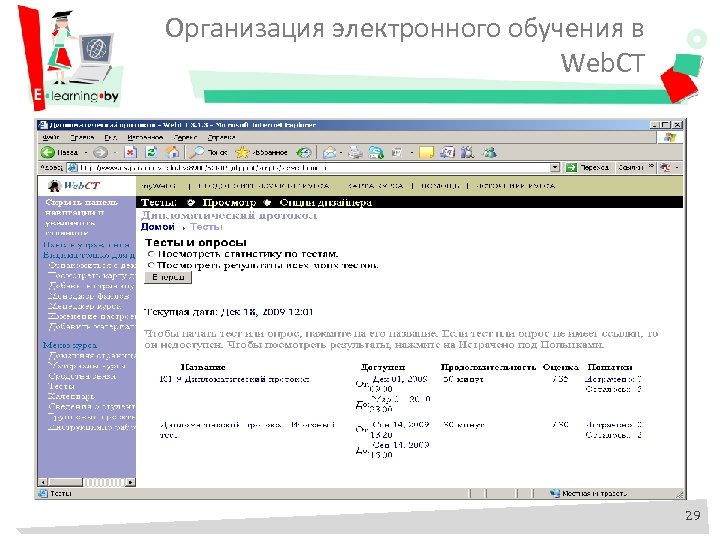Open the Справка menu
Screen dimensions: 720x540
[x=221, y=137]
